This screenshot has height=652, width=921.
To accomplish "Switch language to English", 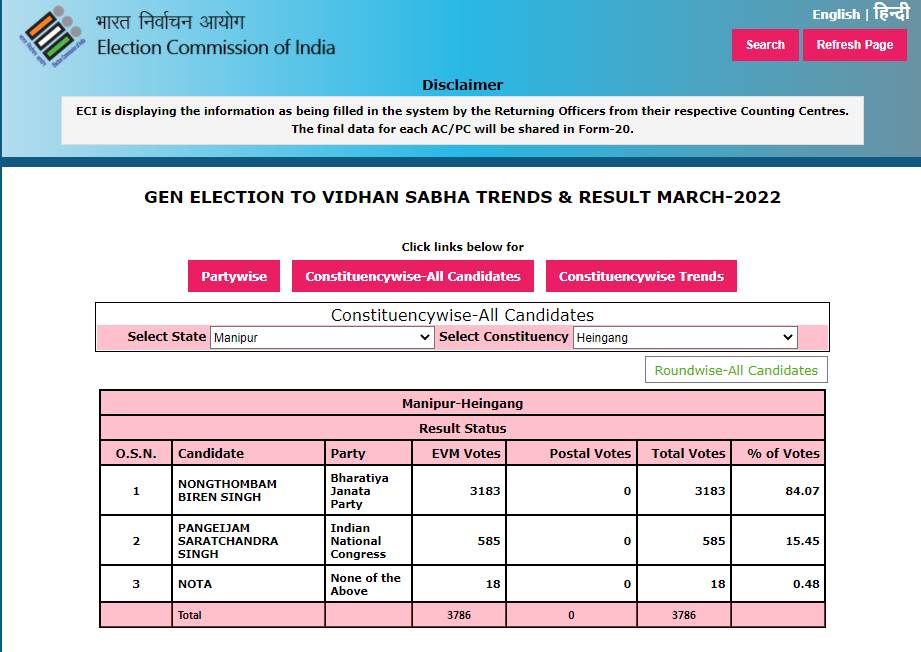I will [836, 15].
